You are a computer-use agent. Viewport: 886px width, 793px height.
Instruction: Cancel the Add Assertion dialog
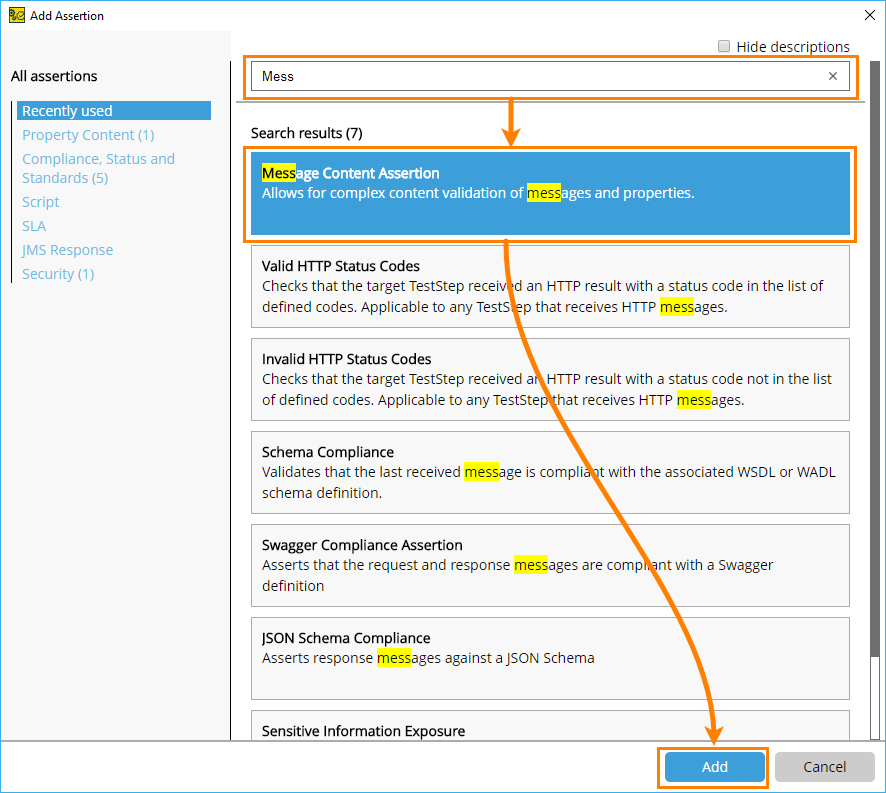pos(824,766)
